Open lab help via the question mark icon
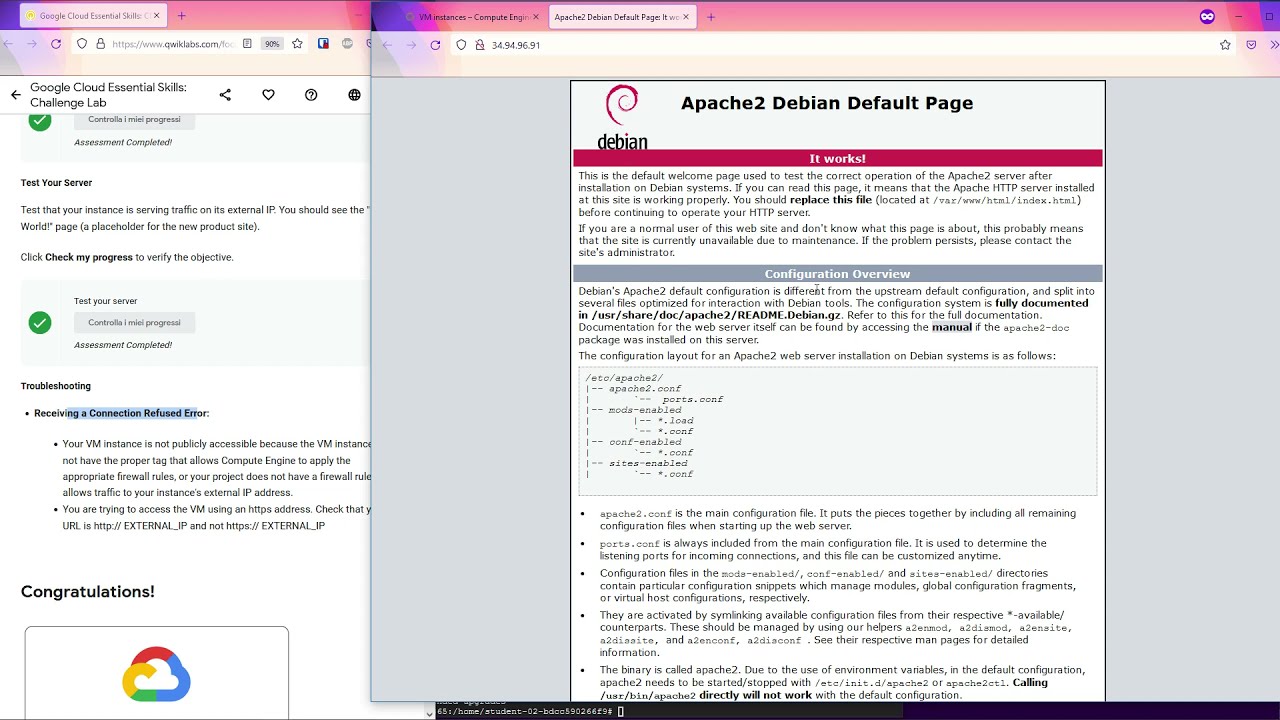 [311, 95]
